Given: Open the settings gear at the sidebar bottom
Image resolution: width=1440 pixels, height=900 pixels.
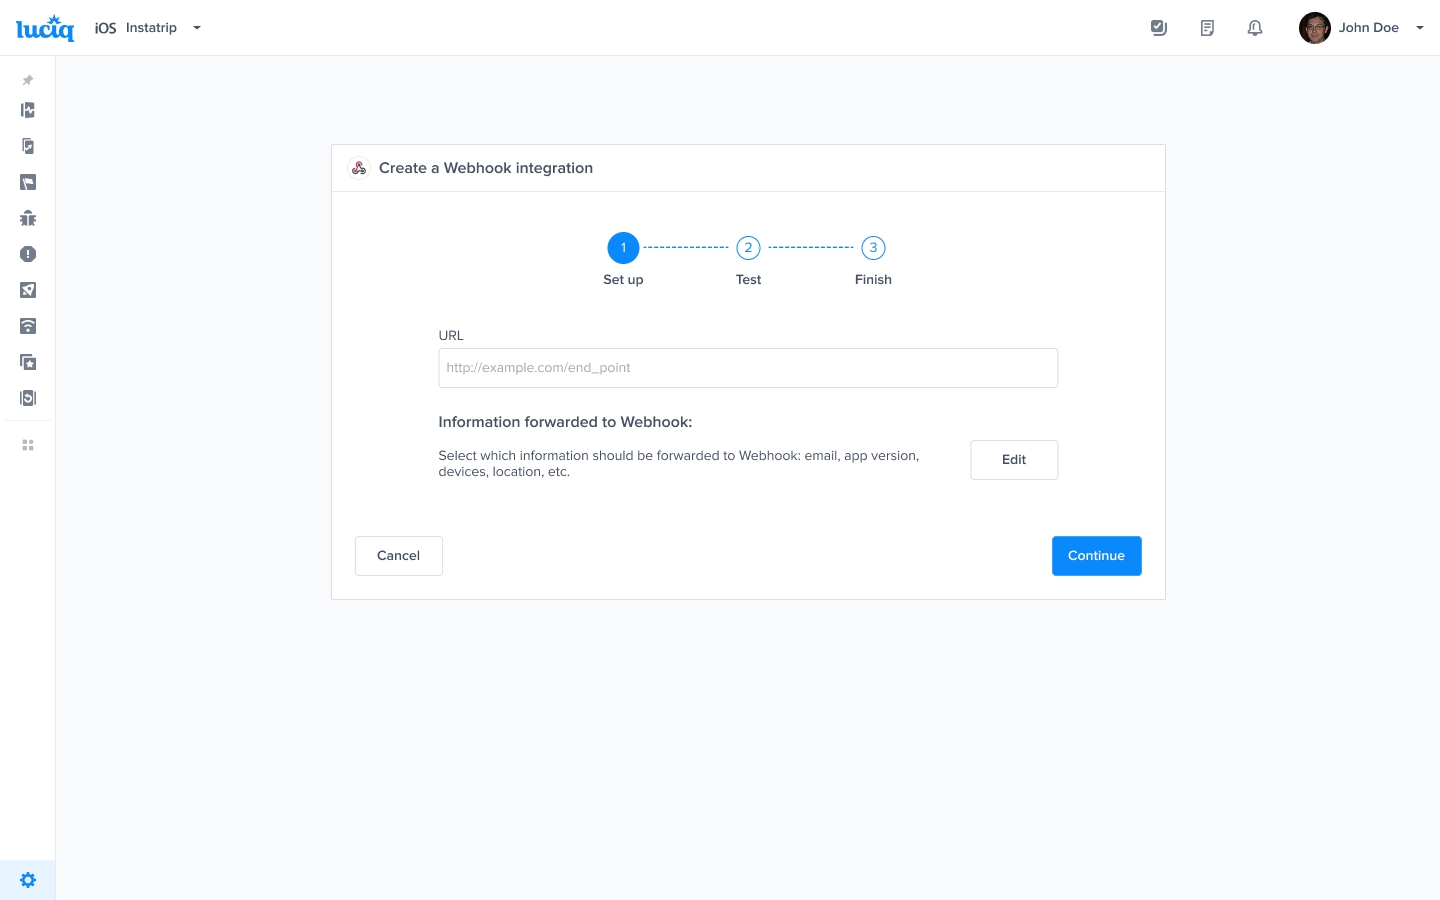Looking at the screenshot, I should pyautogui.click(x=28, y=880).
